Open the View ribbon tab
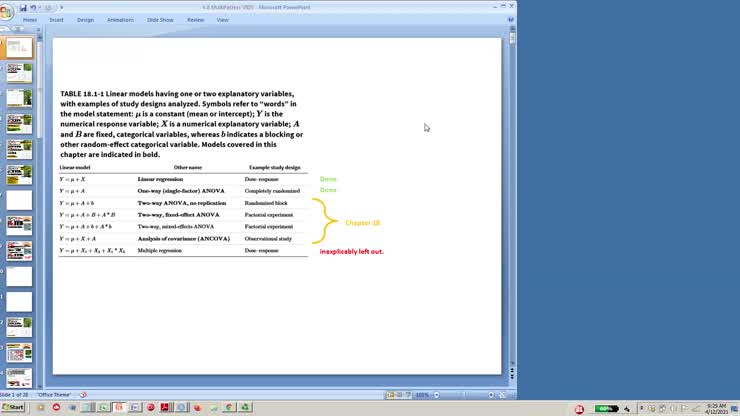This screenshot has width=740, height=416. point(222,20)
